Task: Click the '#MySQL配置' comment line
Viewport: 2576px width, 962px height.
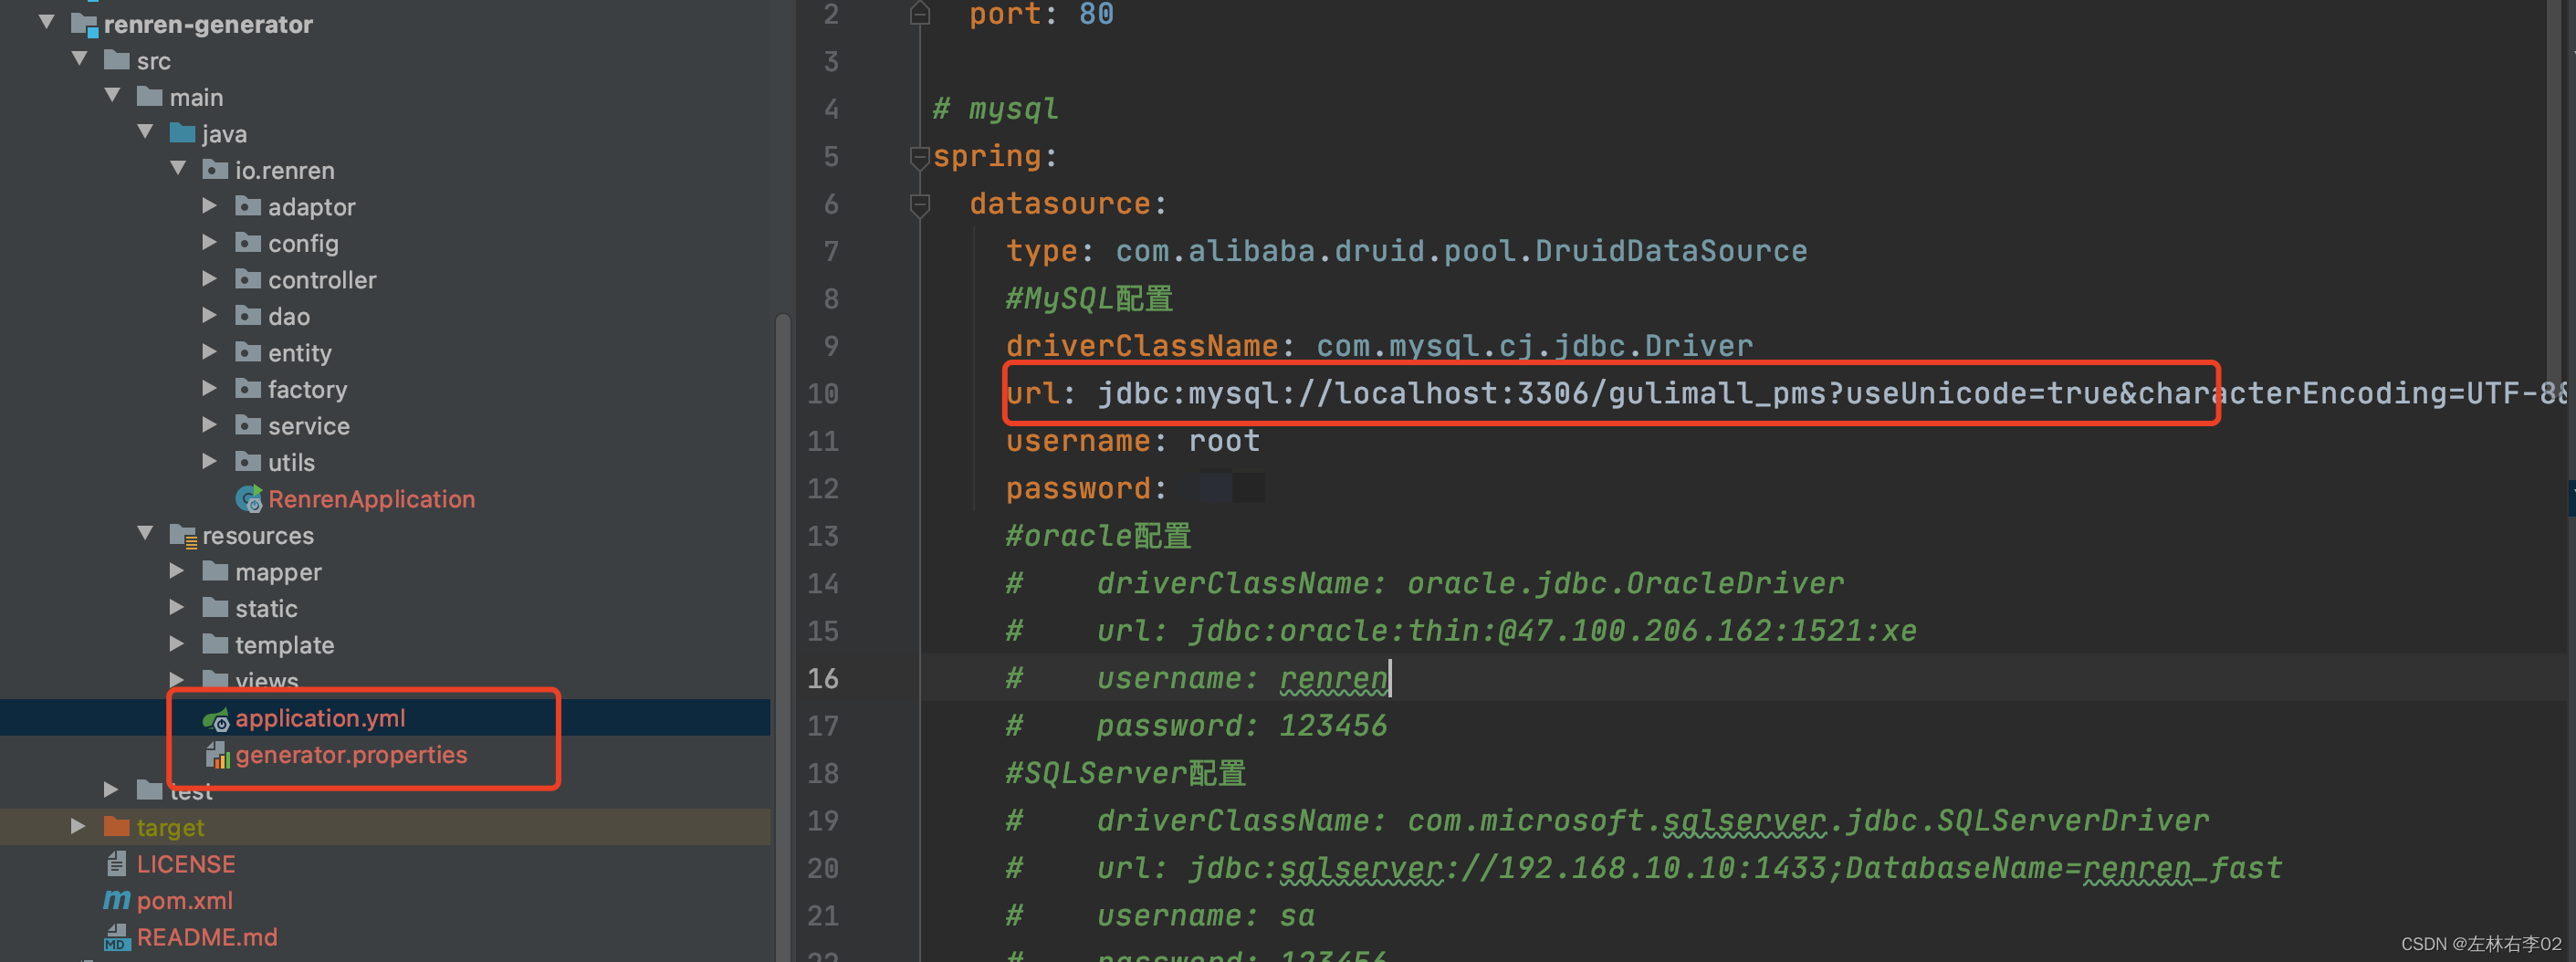Action: click(x=1089, y=298)
